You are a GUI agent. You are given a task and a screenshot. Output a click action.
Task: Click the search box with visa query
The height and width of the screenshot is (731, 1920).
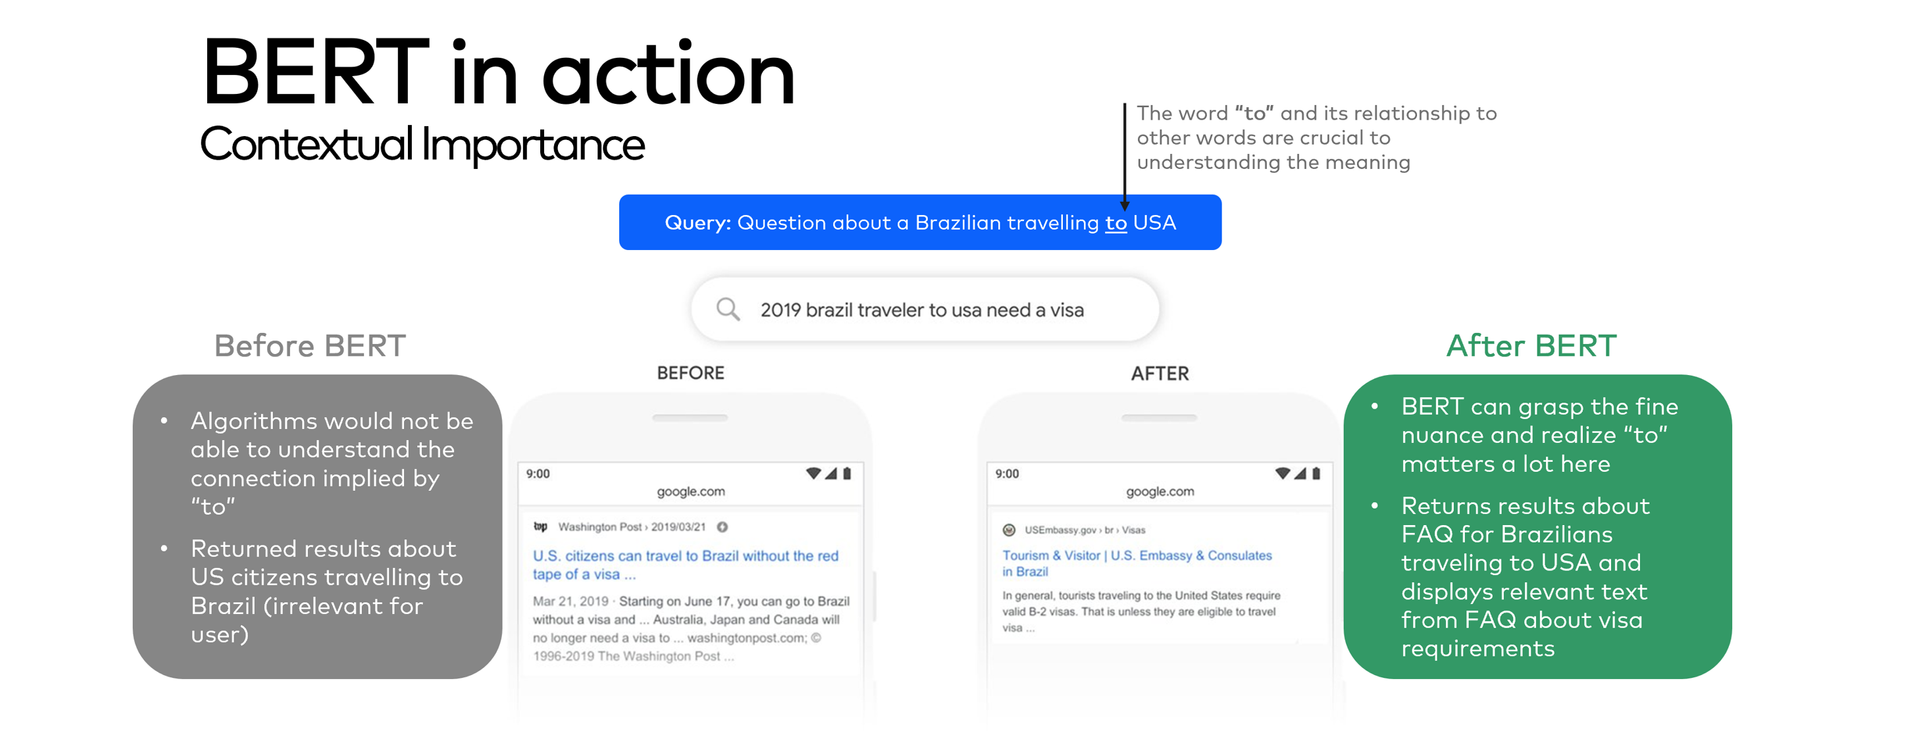click(925, 310)
